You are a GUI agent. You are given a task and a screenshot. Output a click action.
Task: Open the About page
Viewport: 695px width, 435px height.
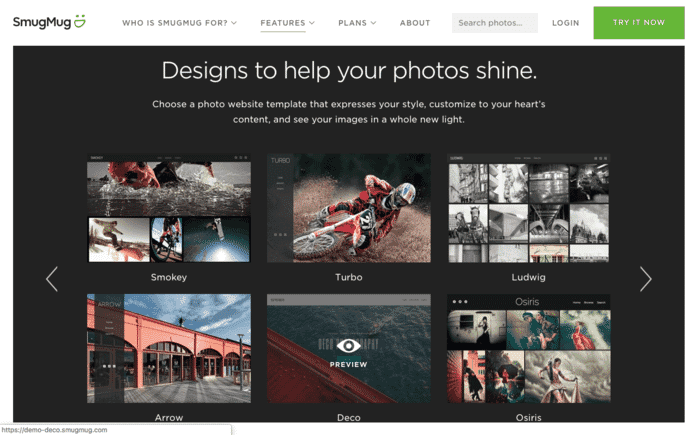pyautogui.click(x=415, y=23)
